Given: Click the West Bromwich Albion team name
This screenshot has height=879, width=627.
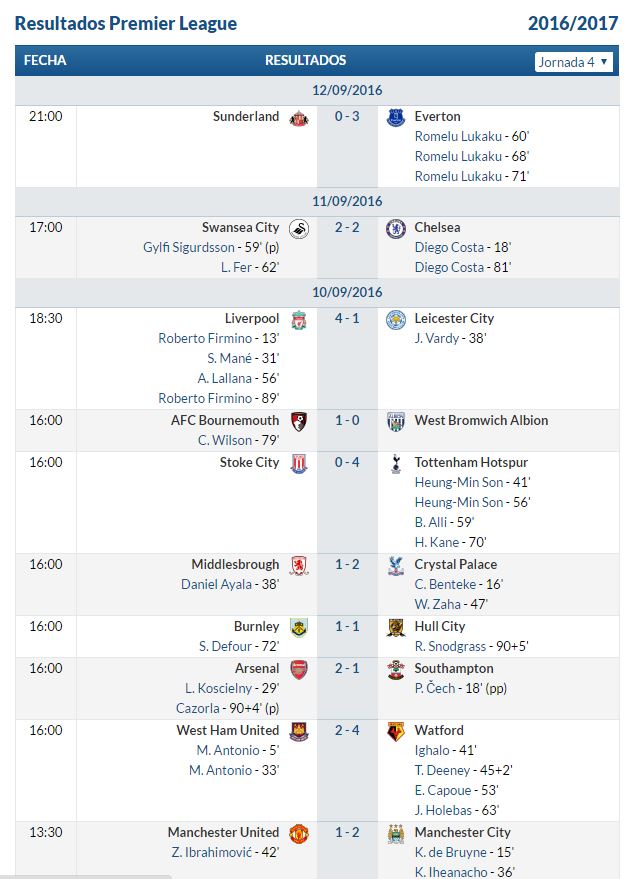Looking at the screenshot, I should click(481, 420).
